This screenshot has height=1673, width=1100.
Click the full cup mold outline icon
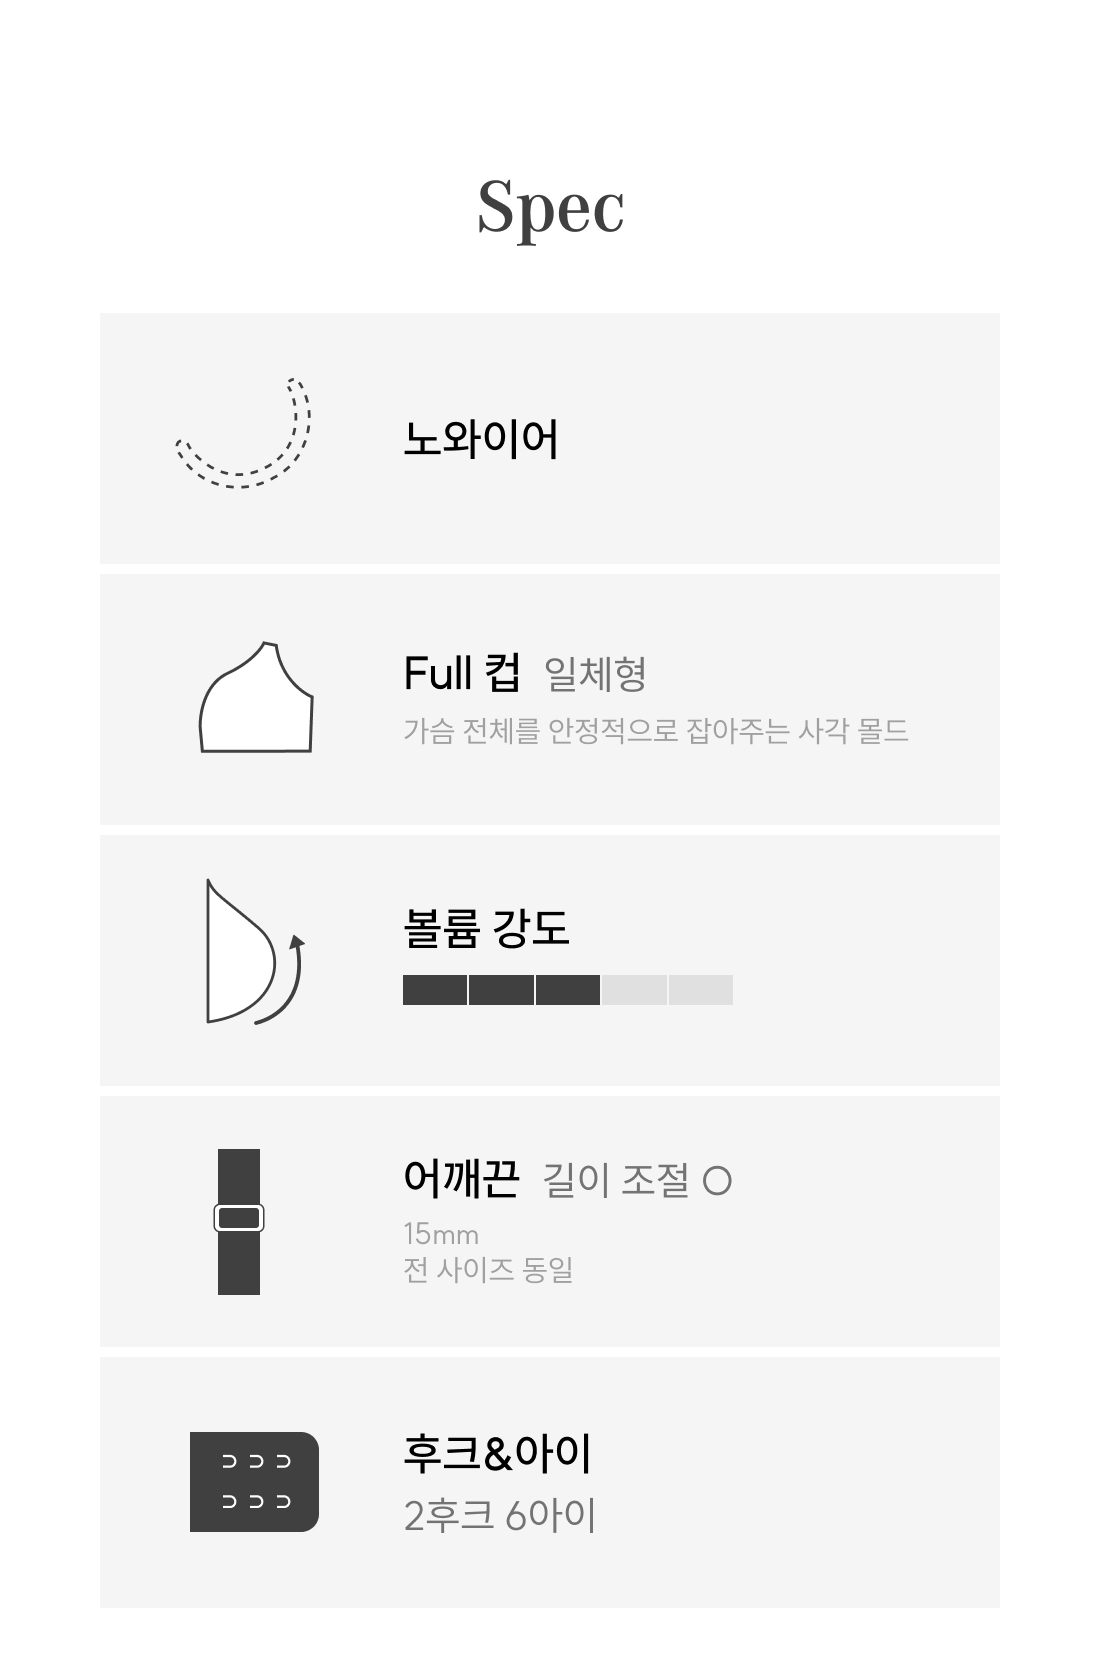click(256, 698)
